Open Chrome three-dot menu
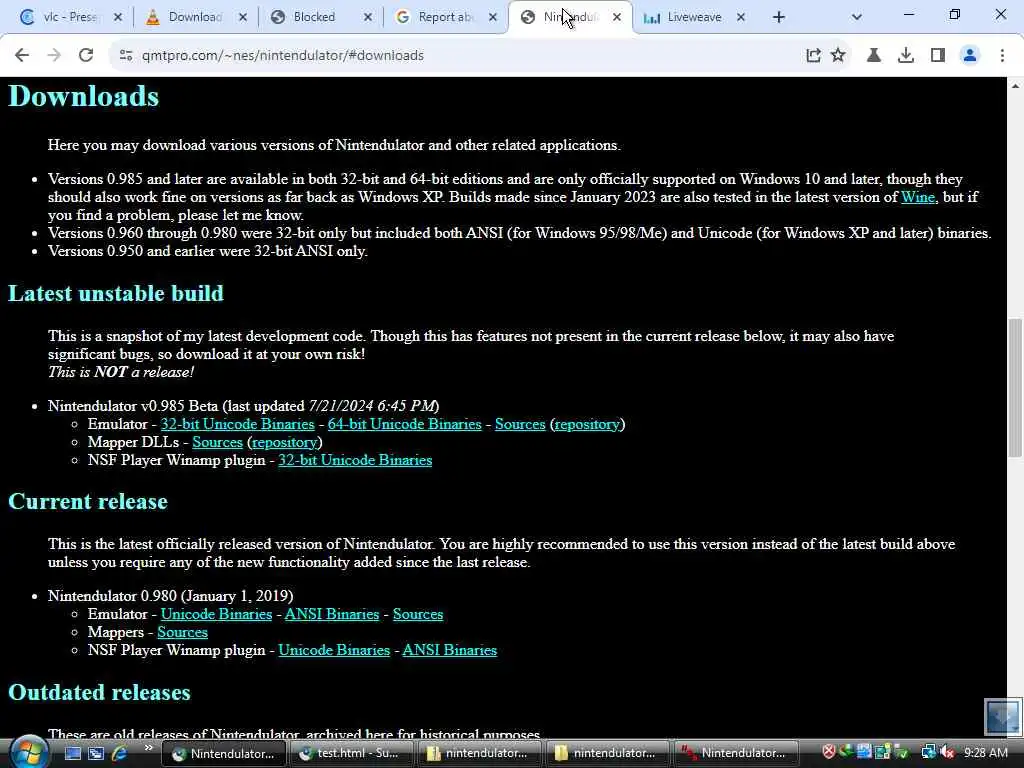The image size is (1024, 768). tap(1002, 56)
